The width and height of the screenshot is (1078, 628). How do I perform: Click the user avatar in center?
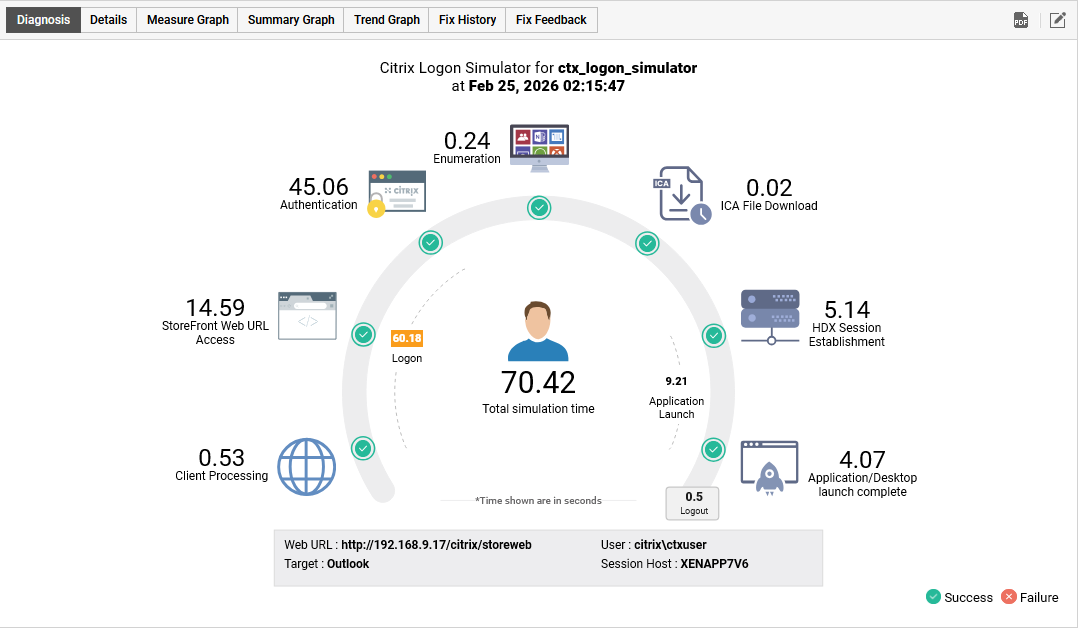538,331
